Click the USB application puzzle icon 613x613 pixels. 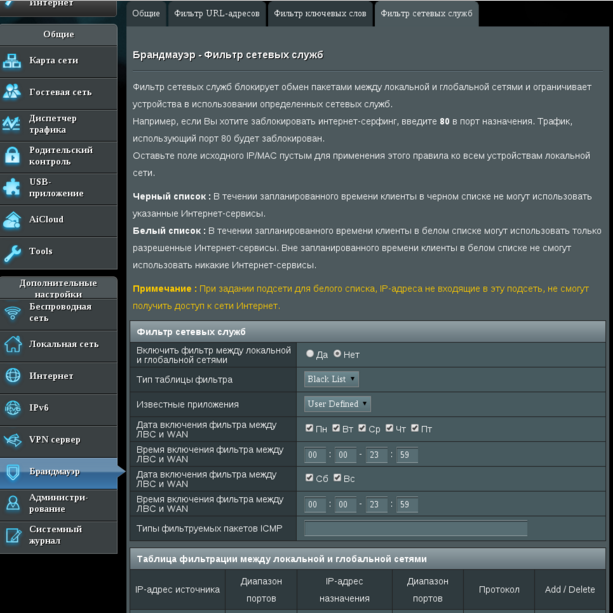[x=13, y=187]
